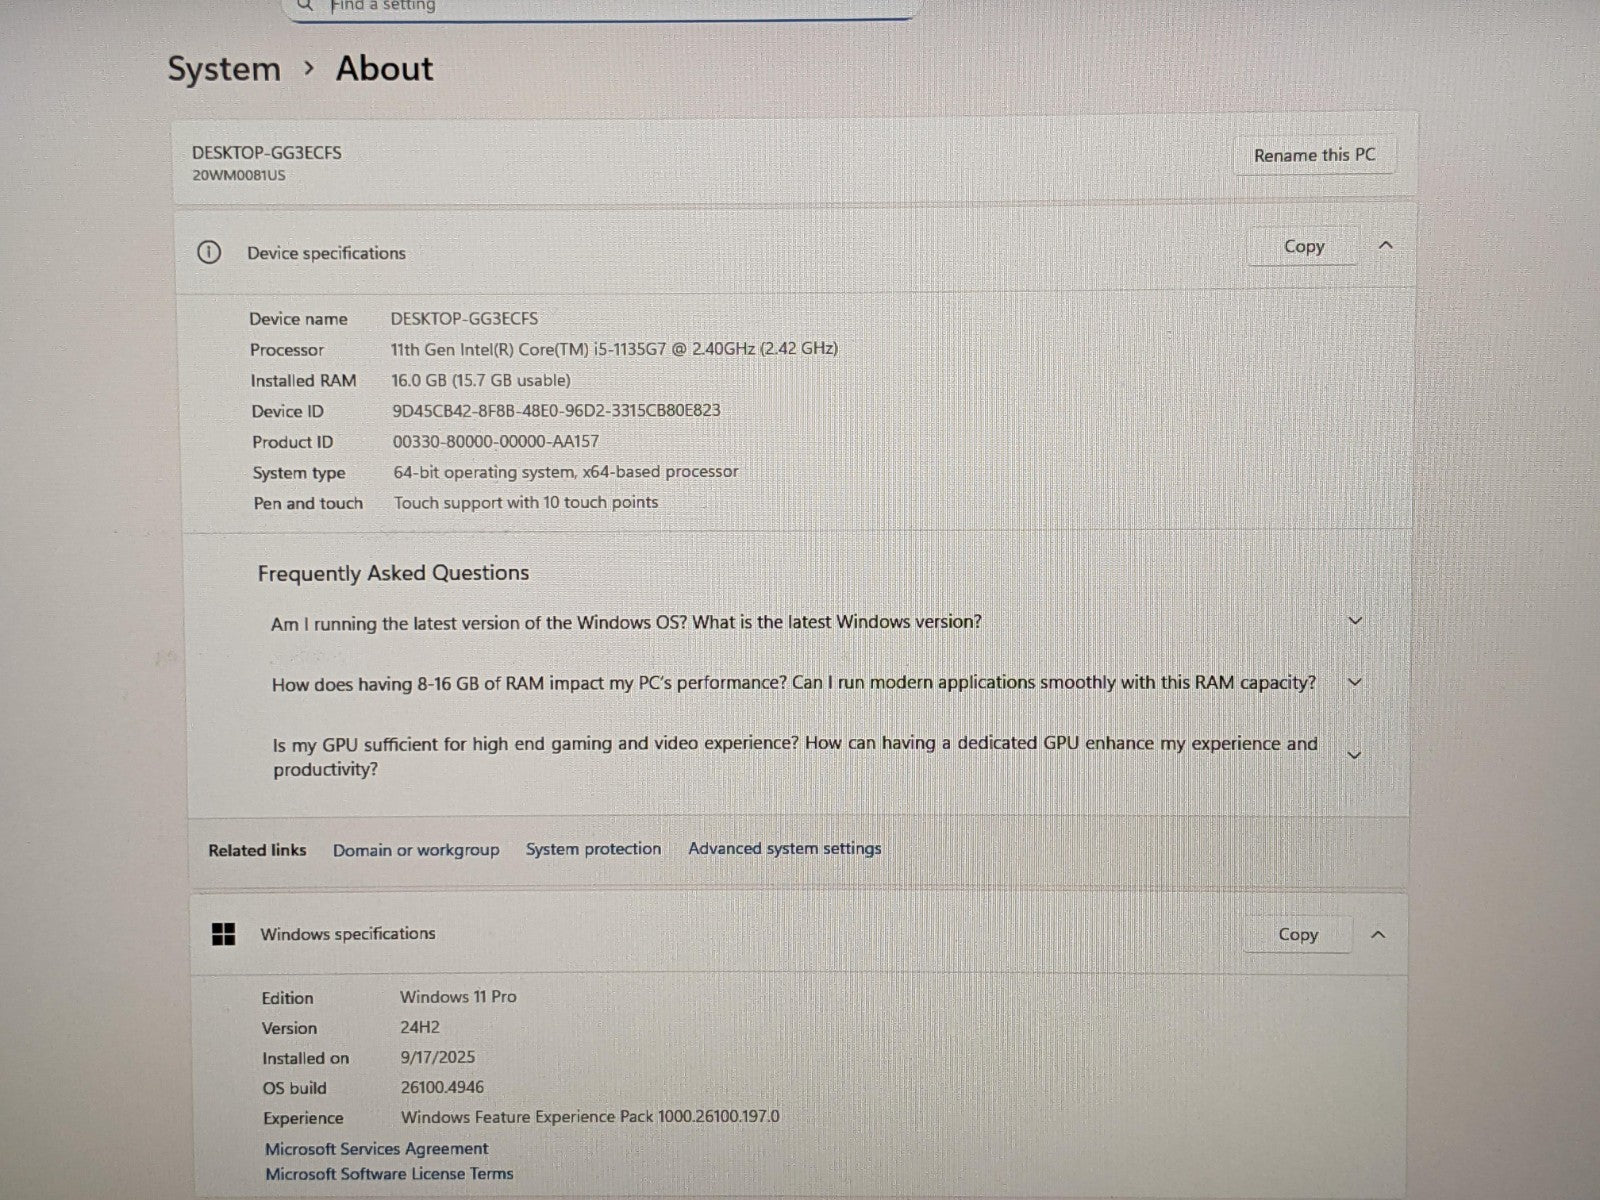This screenshot has width=1600, height=1200.
Task: Click the Windows logo beside Windows specifications
Action: [x=224, y=934]
